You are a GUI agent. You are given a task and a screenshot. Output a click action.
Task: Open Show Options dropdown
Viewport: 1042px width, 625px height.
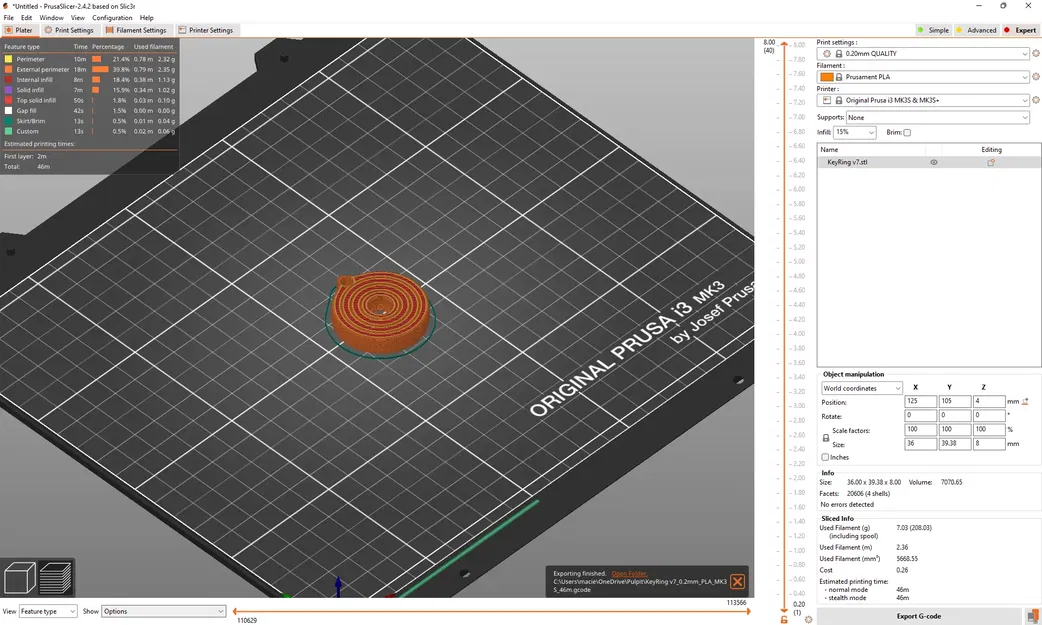point(163,611)
